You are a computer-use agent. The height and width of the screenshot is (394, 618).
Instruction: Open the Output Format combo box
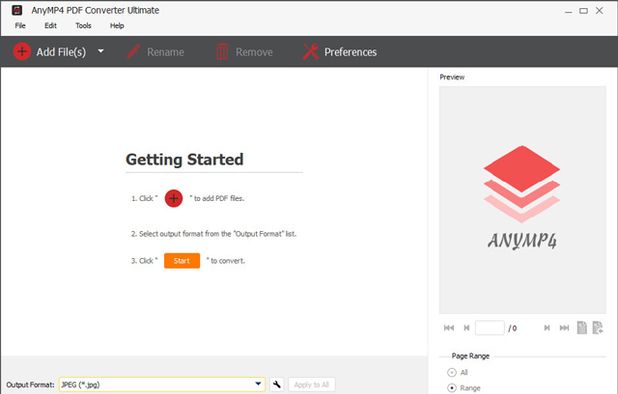click(x=162, y=384)
